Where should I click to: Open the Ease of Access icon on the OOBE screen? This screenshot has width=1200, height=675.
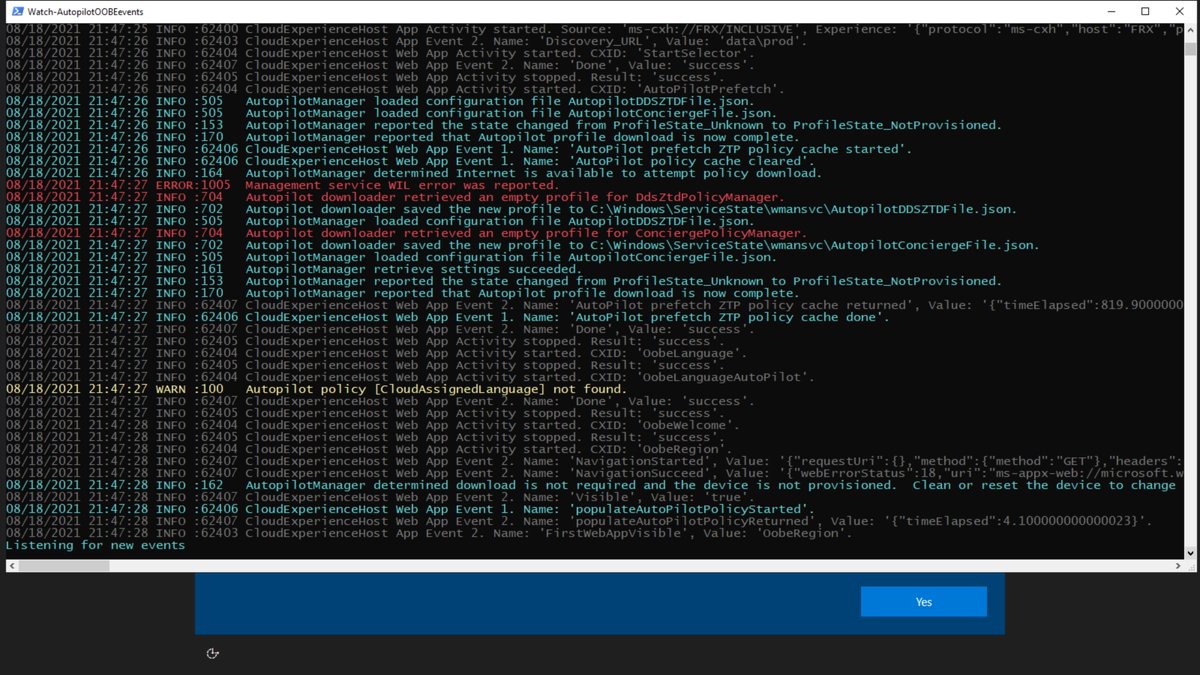pos(212,653)
